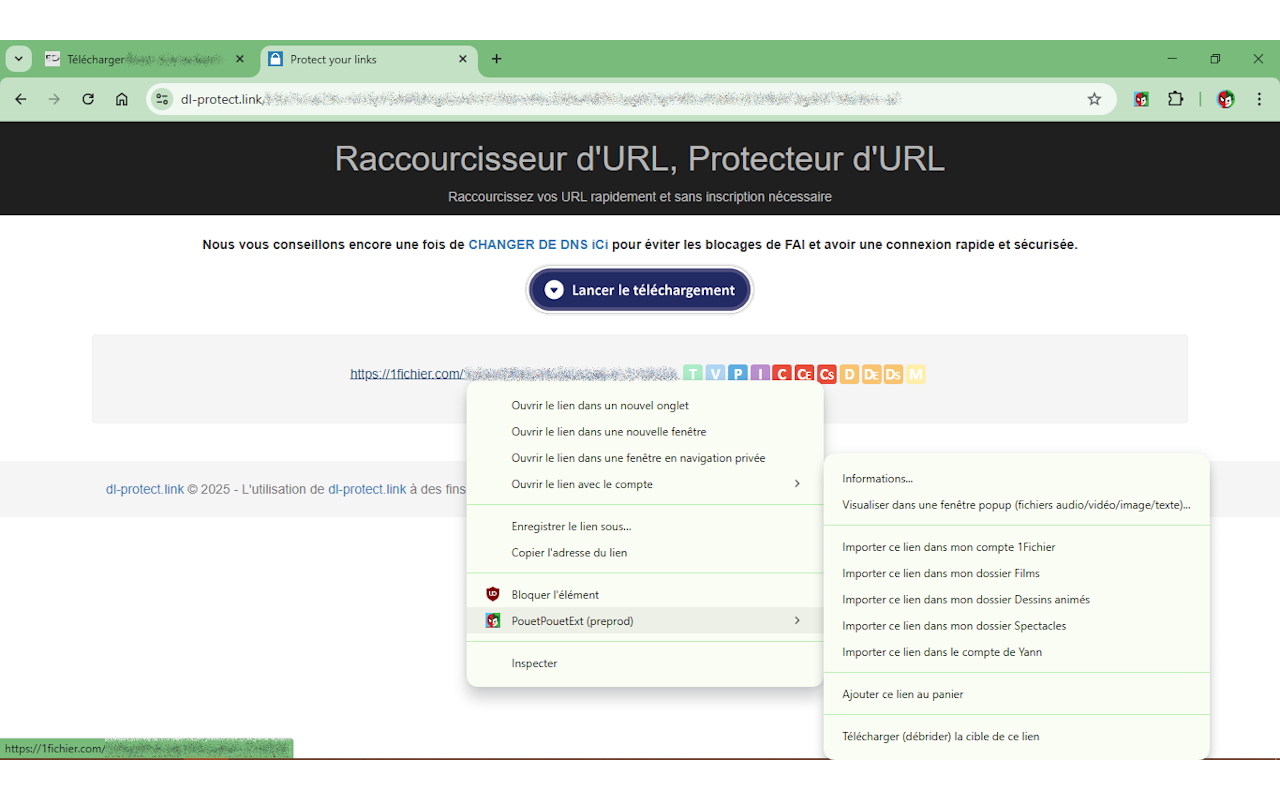
Task: Open the browser profile avatar
Action: [1226, 99]
